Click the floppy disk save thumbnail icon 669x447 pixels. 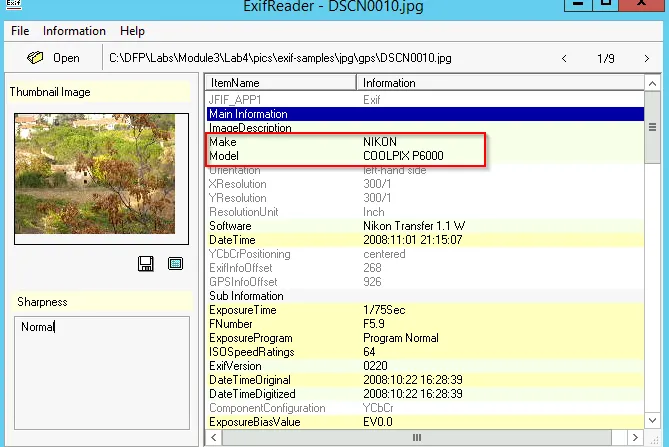point(146,264)
